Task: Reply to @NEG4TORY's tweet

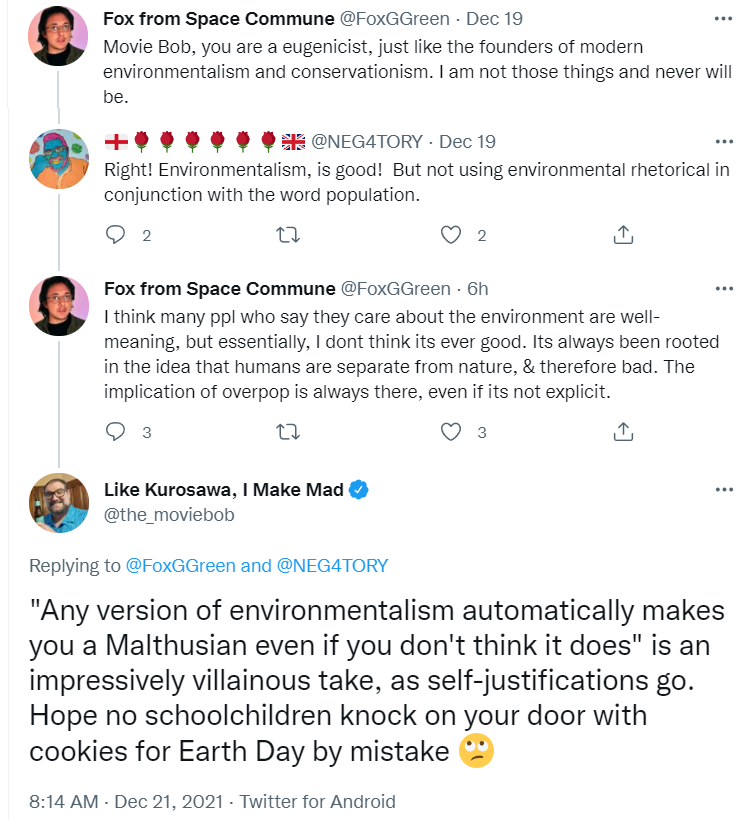Action: (115, 235)
